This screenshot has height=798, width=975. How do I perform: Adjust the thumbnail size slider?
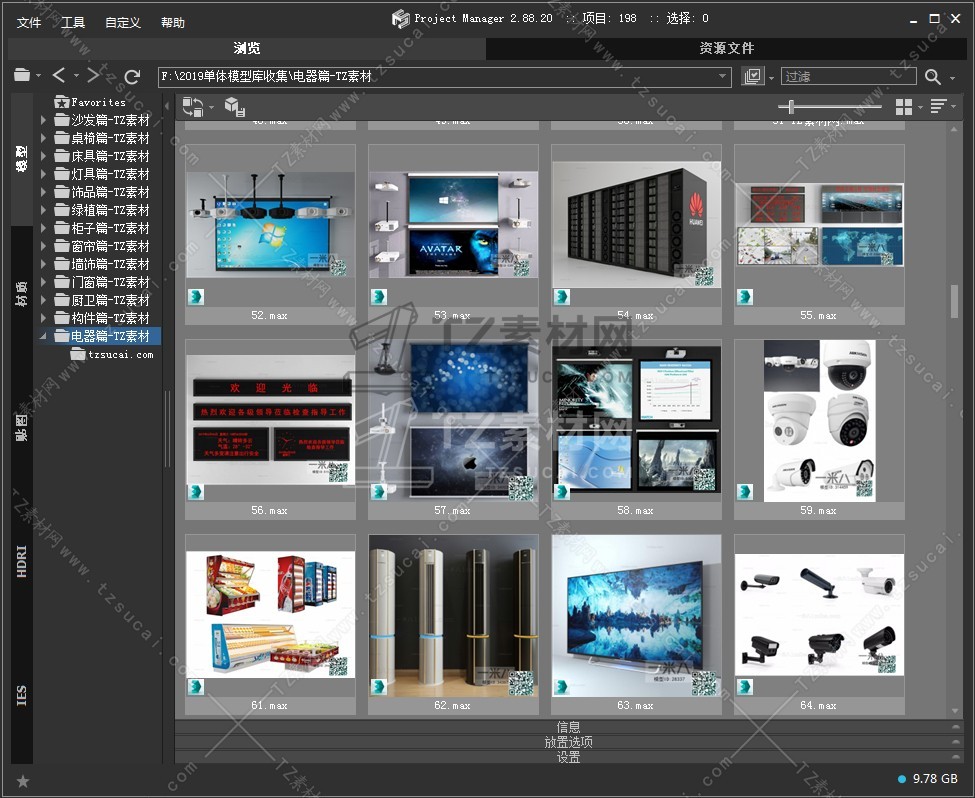[x=792, y=106]
